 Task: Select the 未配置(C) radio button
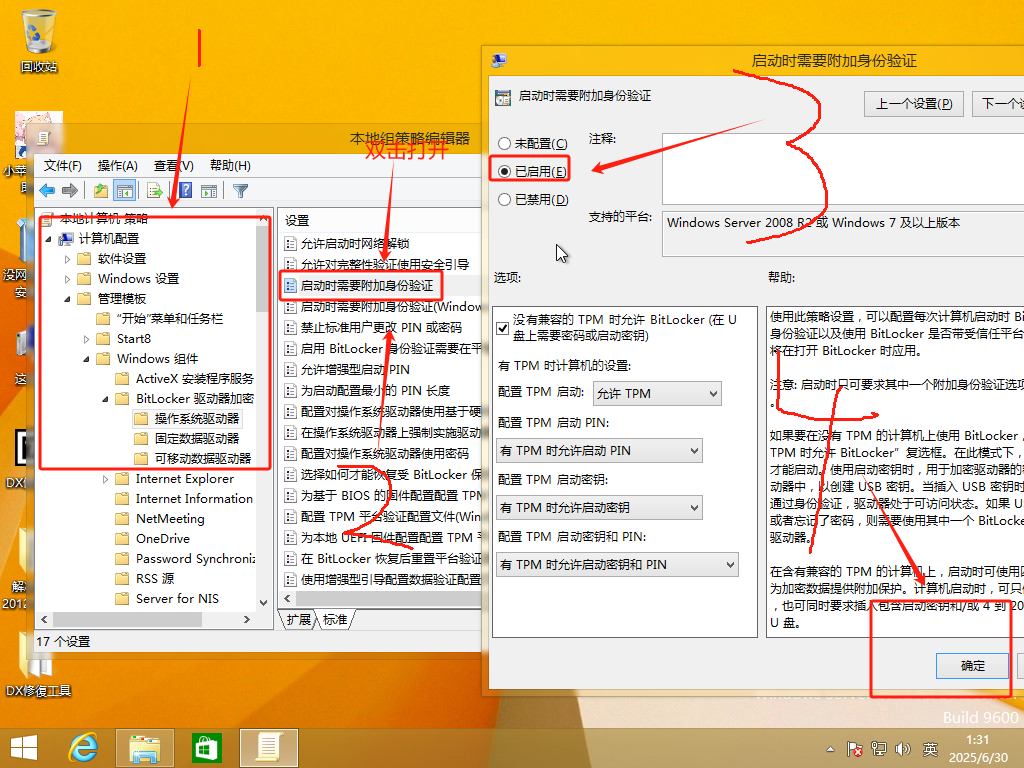pos(504,144)
